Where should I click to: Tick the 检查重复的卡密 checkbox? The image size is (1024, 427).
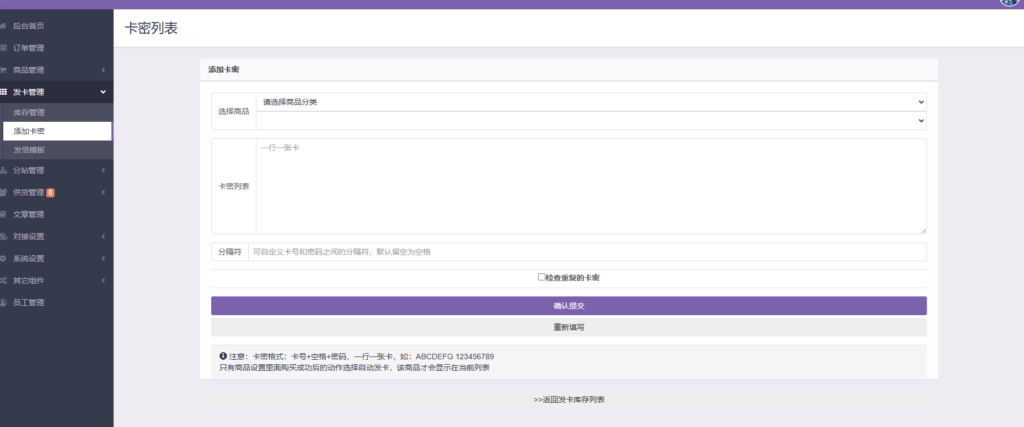click(x=541, y=277)
